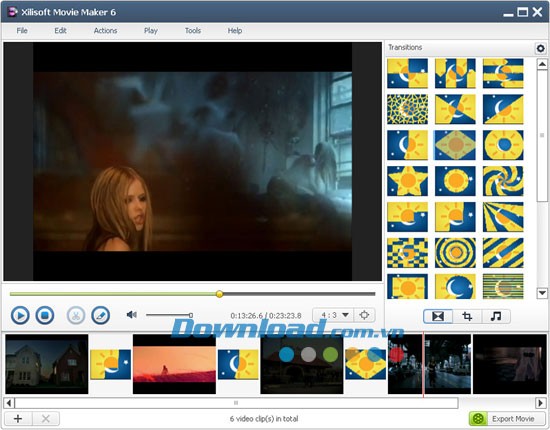Select the spiral swirl transition
The height and width of the screenshot is (430, 550).
pos(503,181)
